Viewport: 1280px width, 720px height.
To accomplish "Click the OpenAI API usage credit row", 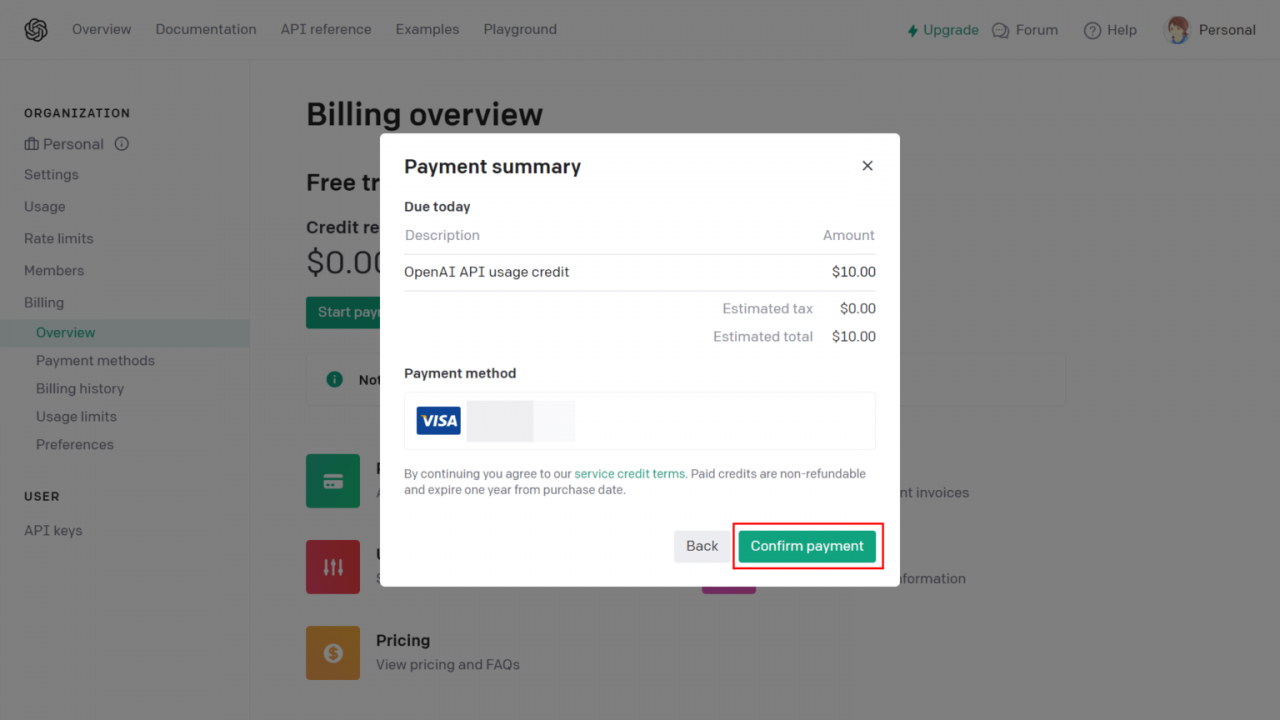I will pyautogui.click(x=640, y=272).
